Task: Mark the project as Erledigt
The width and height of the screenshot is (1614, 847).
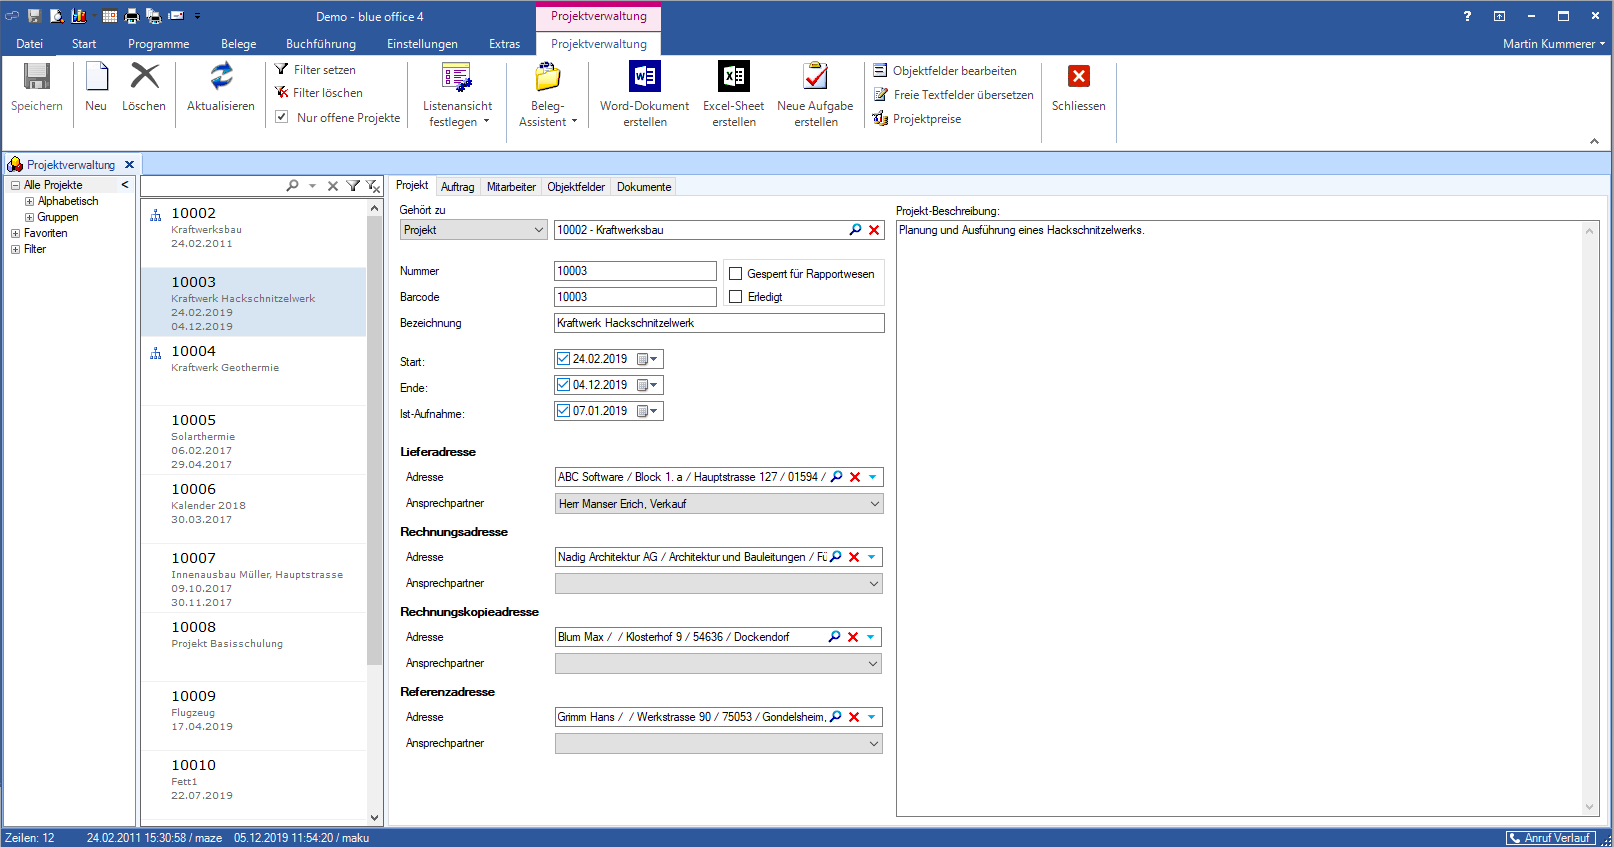Action: 736,297
